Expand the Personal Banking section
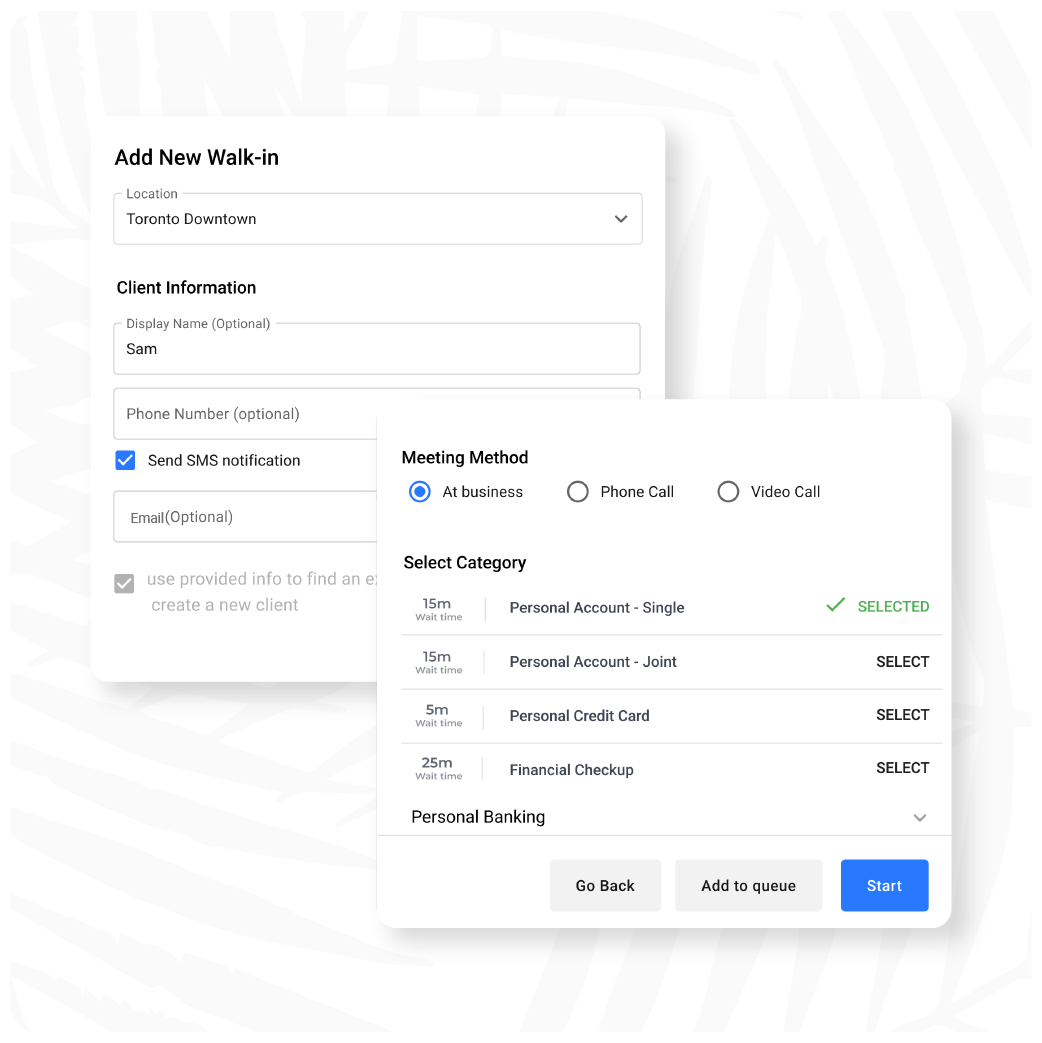 click(x=920, y=818)
